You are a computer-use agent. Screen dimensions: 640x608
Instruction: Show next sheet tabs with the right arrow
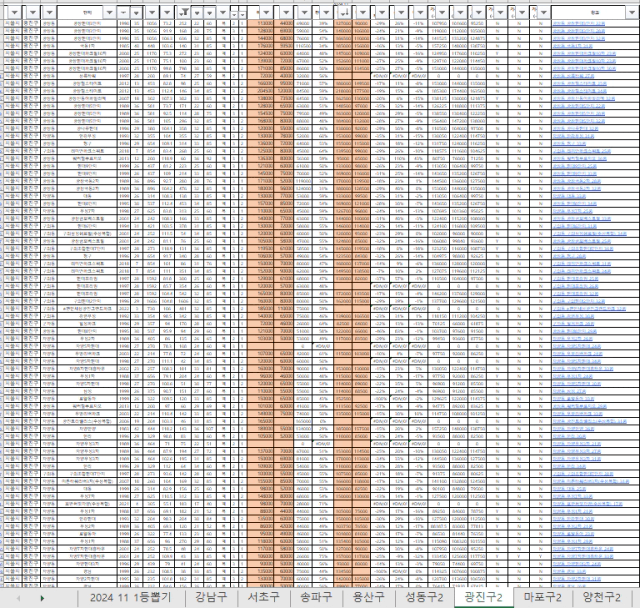click(x=42, y=598)
